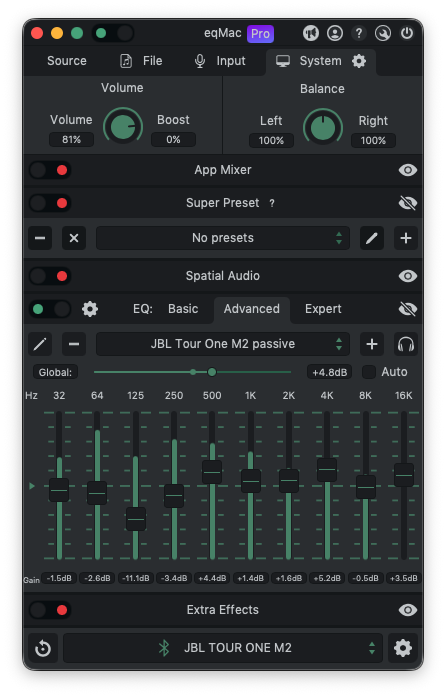Remove super preset with minus button

[x=40, y=238]
